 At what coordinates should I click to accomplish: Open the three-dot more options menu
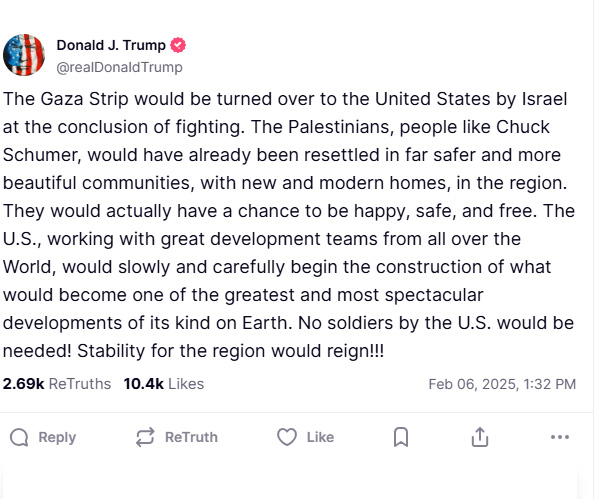pos(560,437)
